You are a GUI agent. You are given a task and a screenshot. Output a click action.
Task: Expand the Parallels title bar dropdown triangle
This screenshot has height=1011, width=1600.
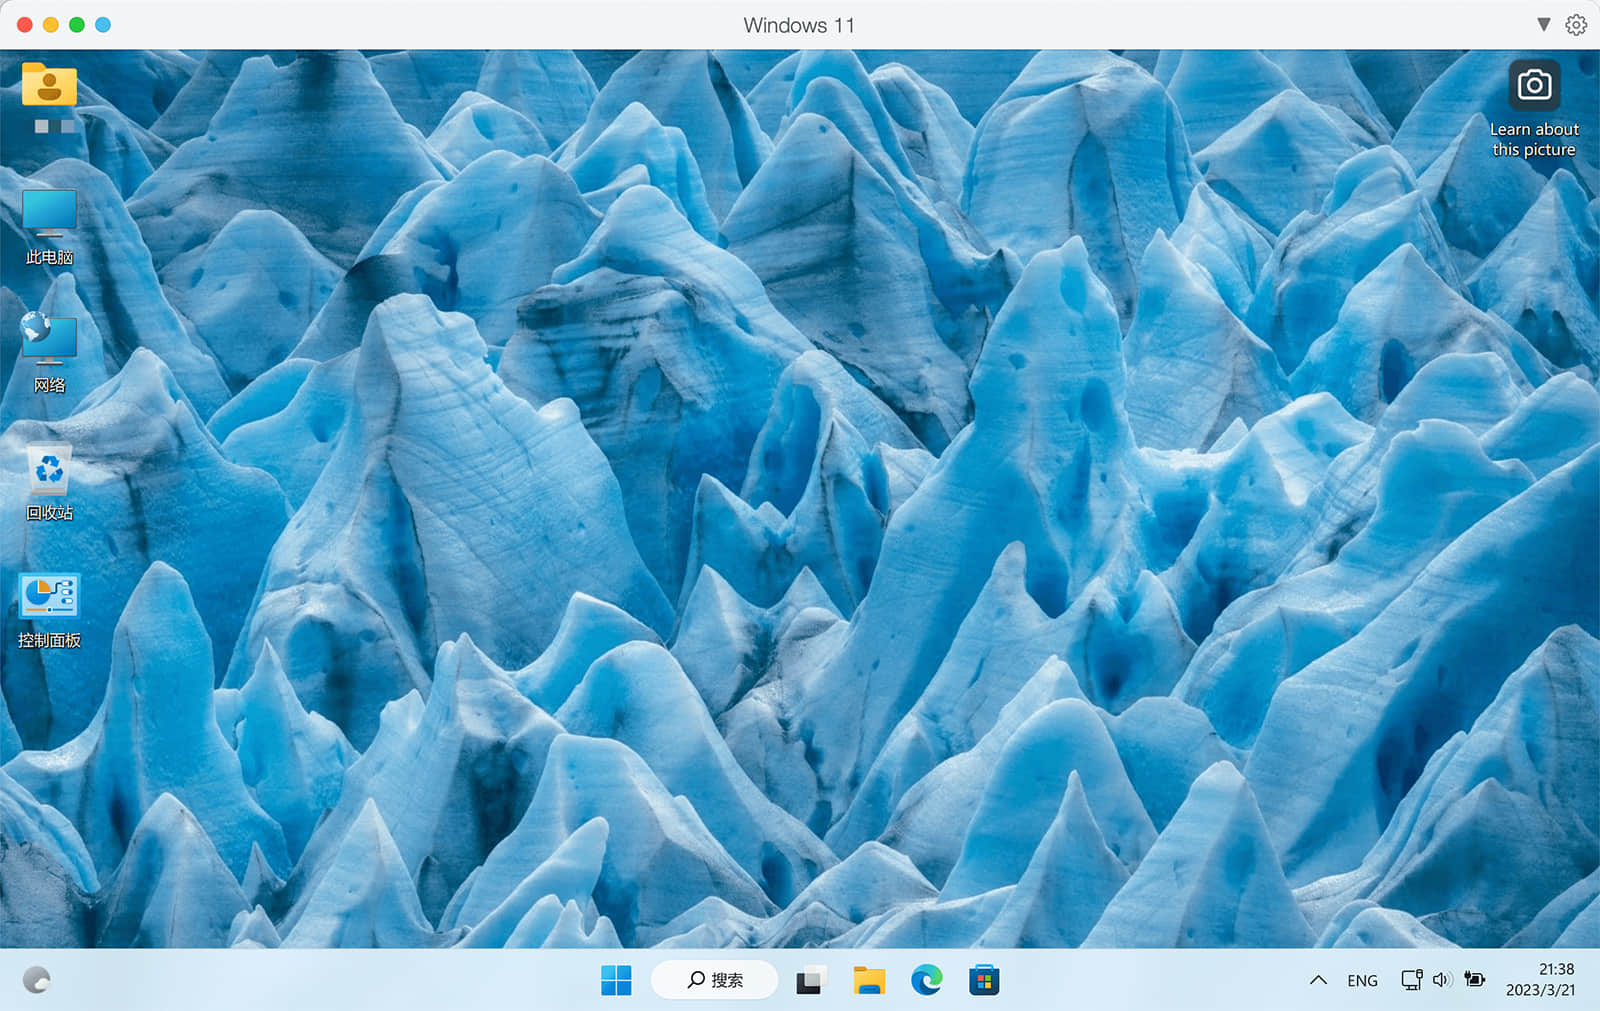(x=1543, y=25)
